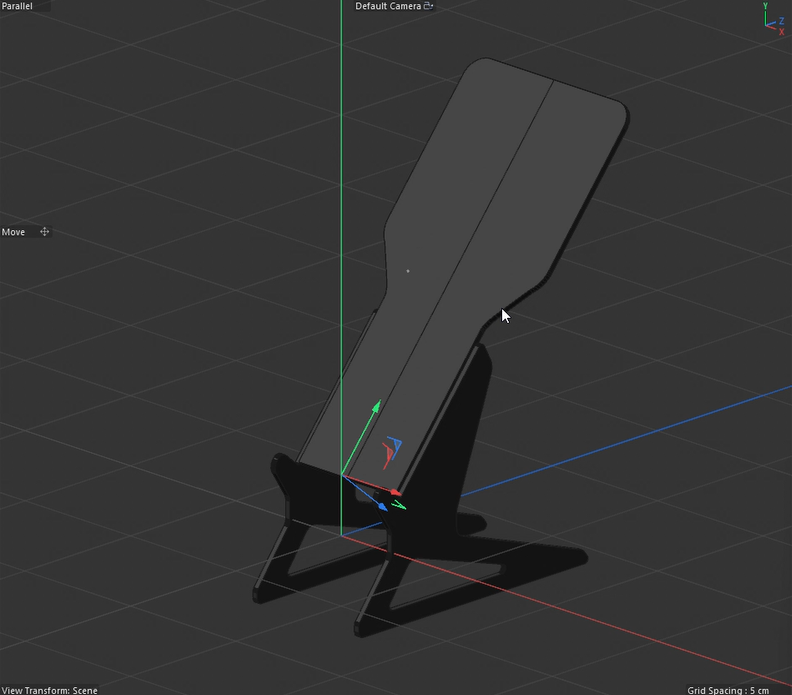792x695 pixels.
Task: Click the green Y-axis arrow handle
Action: click(377, 406)
